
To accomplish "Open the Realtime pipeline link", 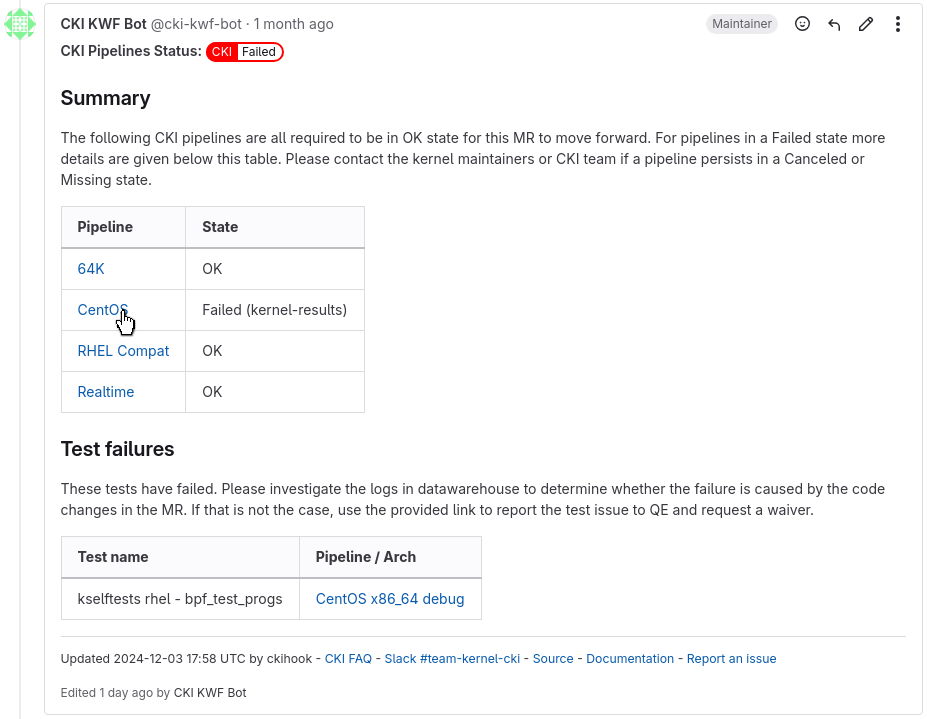I will [x=105, y=392].
